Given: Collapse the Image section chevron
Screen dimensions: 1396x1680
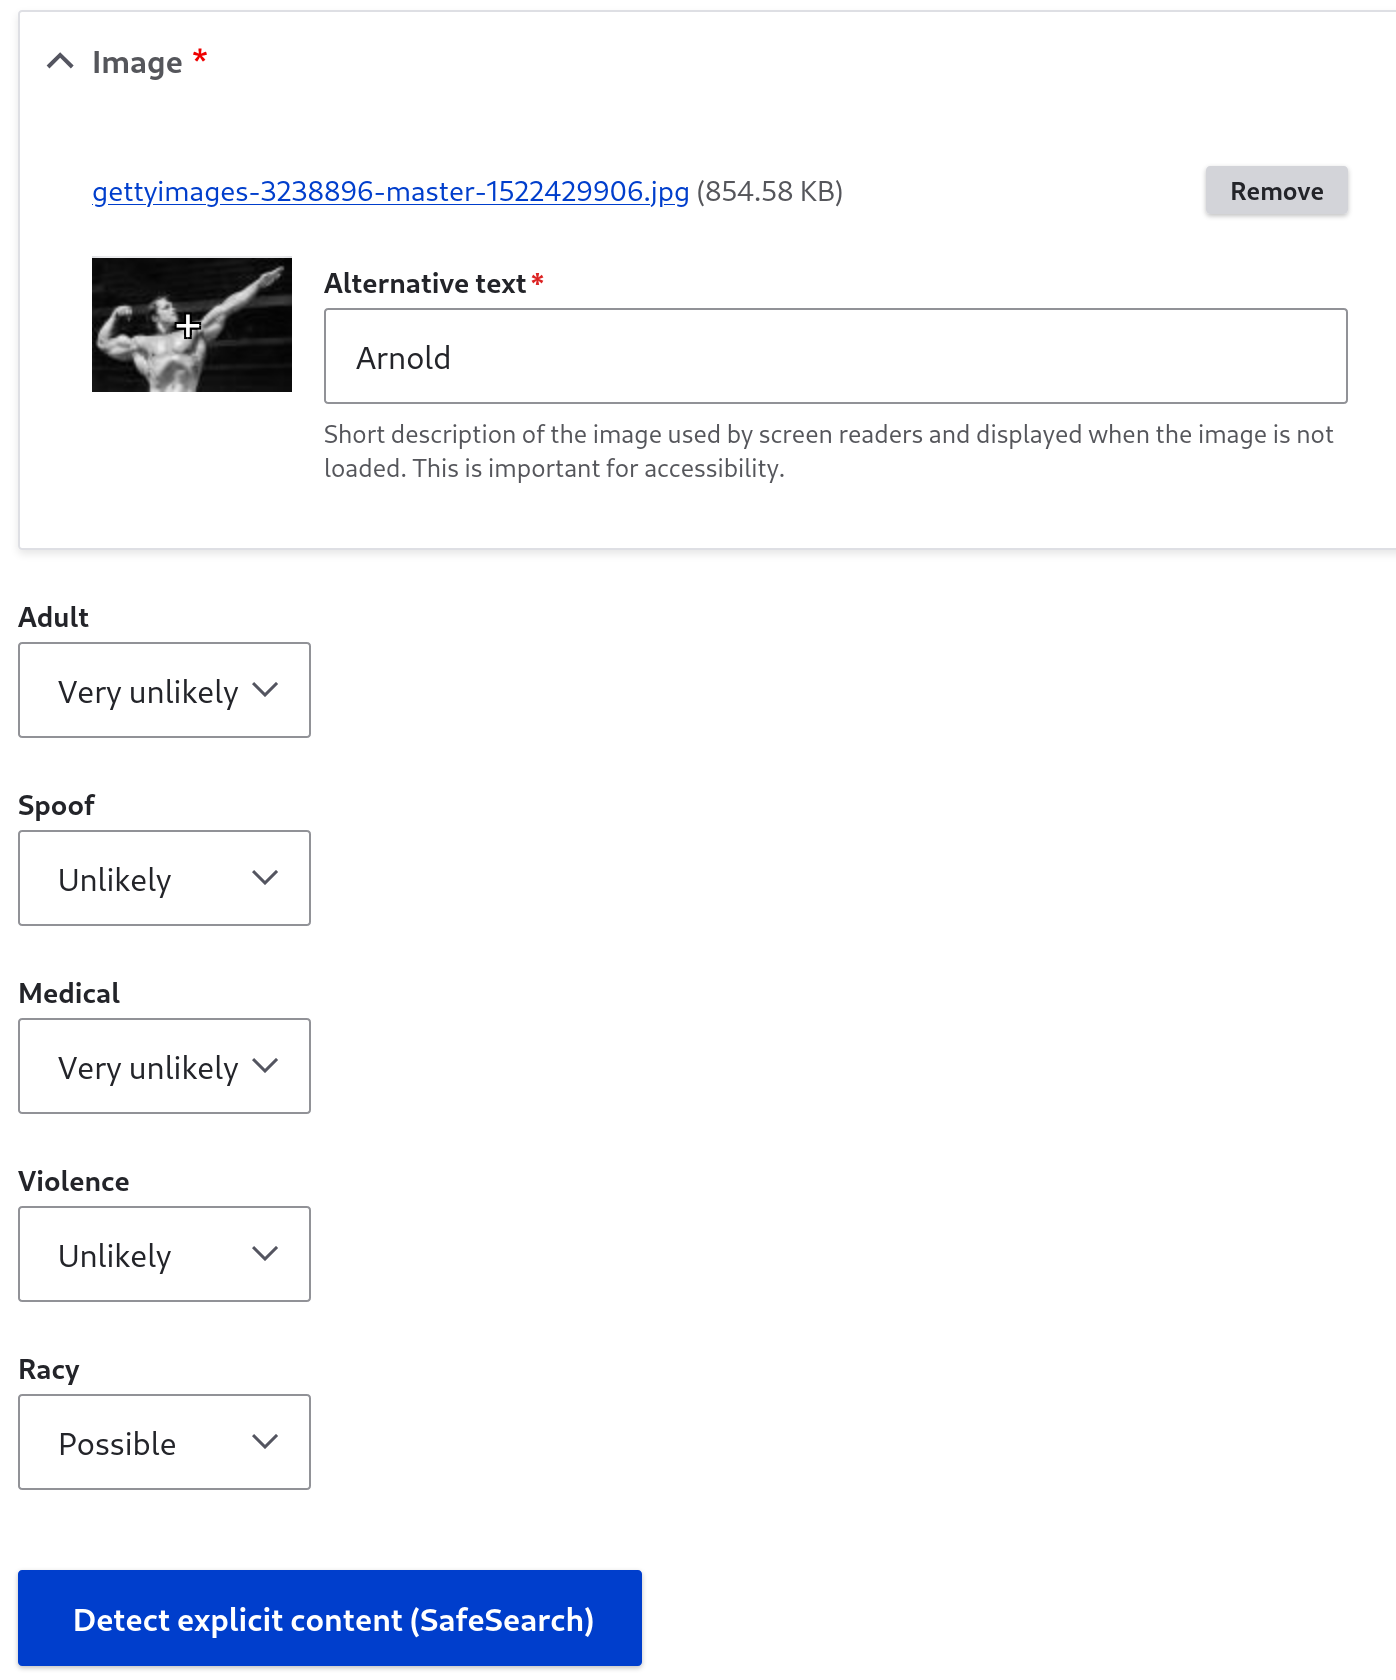Looking at the screenshot, I should 60,62.
